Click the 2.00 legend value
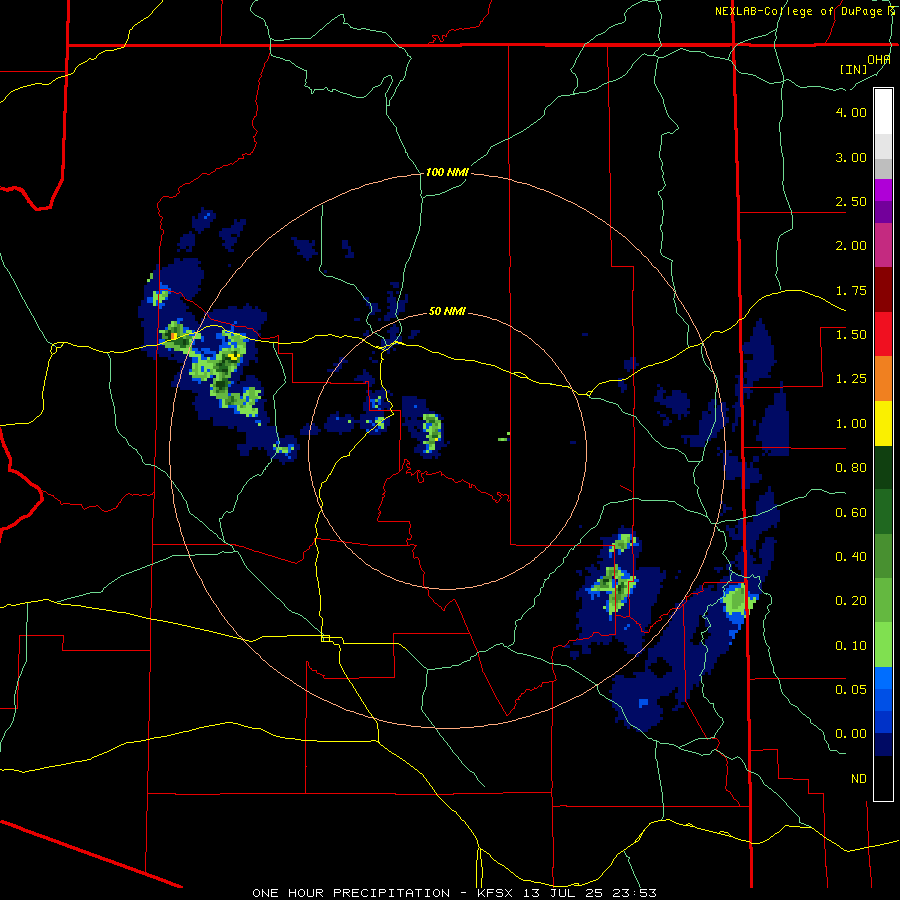Viewport: 900px width, 900px height. [851, 246]
